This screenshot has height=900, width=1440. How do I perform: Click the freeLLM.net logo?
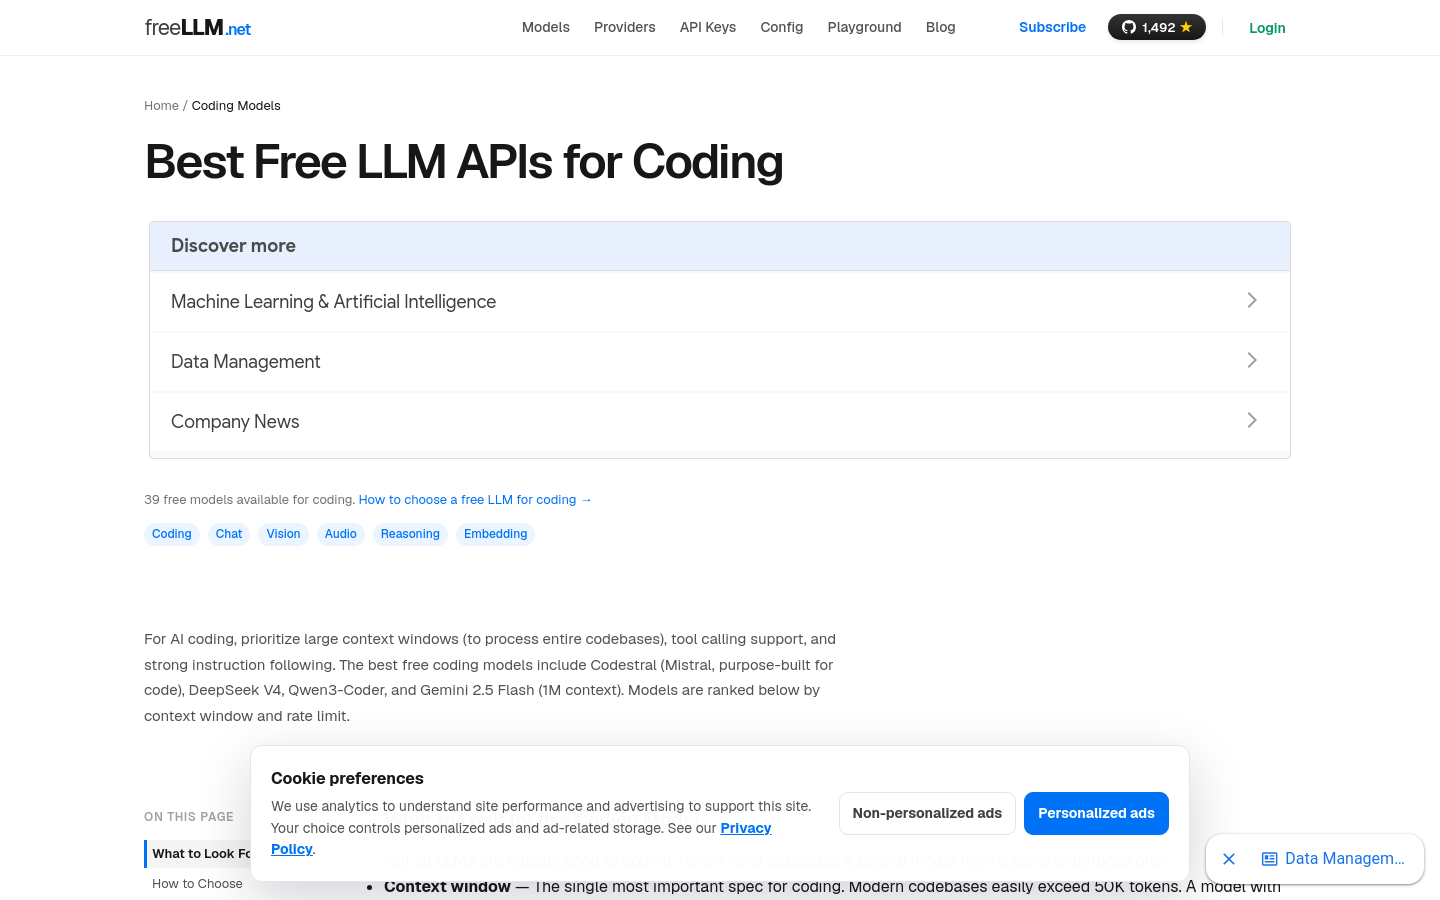tap(198, 28)
